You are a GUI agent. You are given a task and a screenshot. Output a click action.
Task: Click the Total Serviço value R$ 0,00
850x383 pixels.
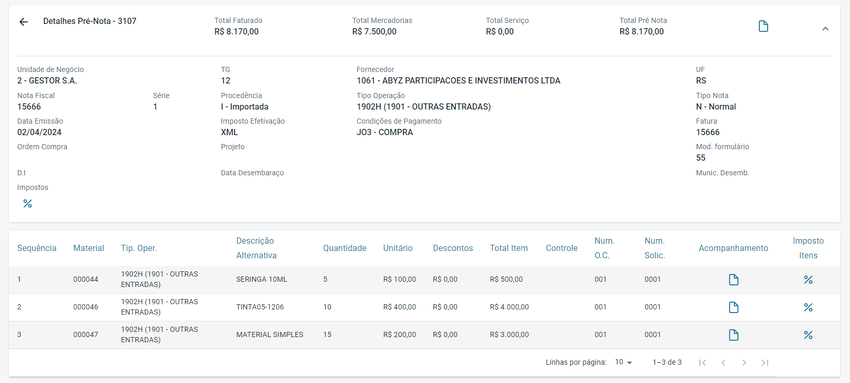[x=500, y=31]
